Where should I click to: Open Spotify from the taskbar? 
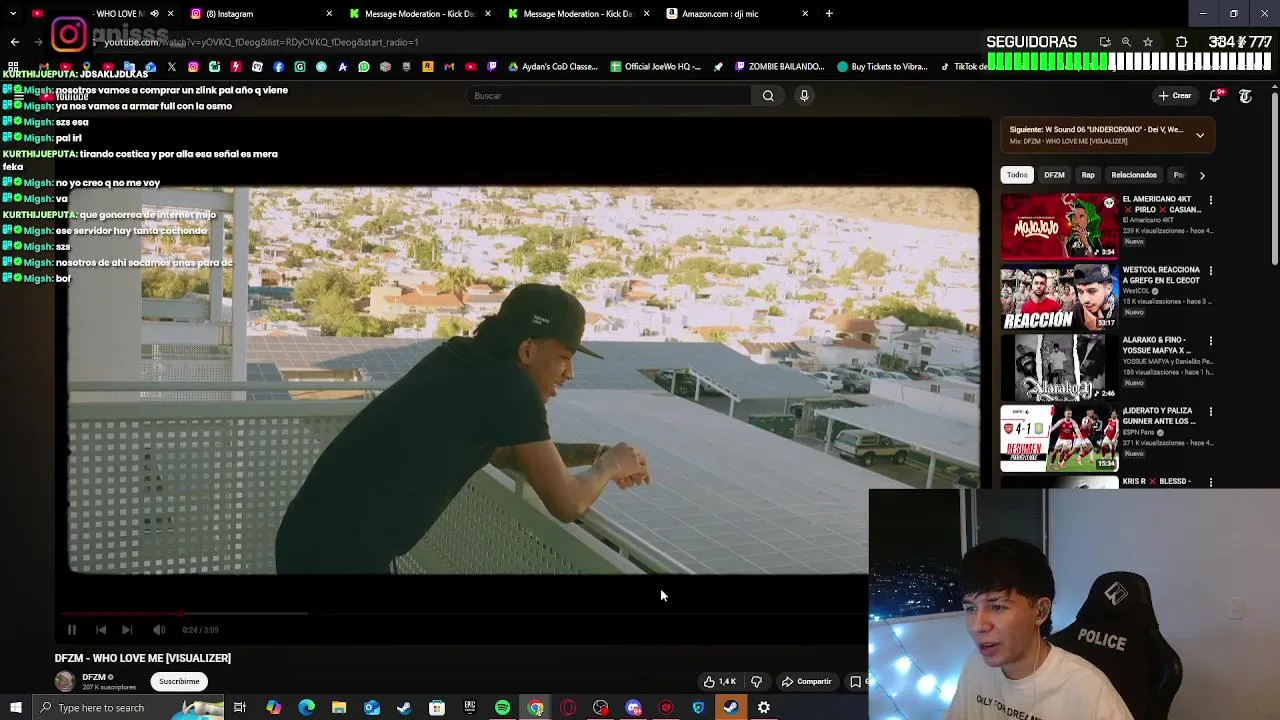coord(502,708)
